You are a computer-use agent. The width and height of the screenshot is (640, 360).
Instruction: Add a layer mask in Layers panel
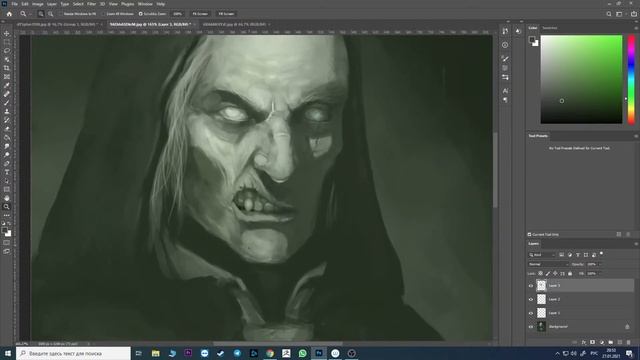[592, 342]
